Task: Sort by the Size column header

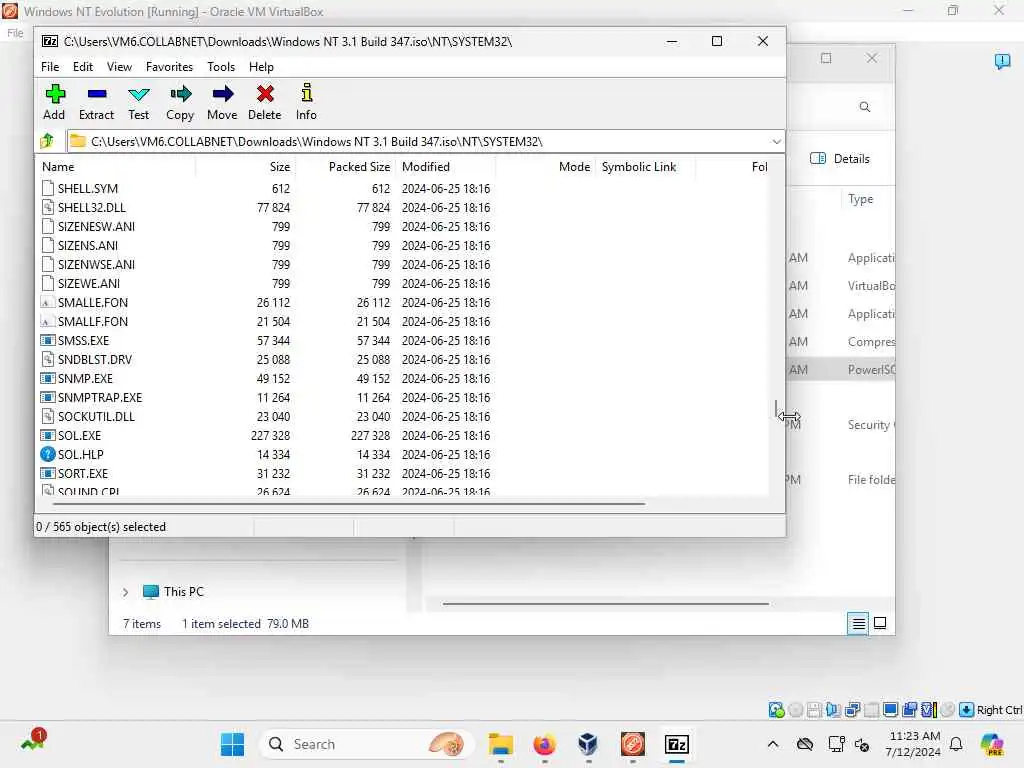Action: pos(245,167)
